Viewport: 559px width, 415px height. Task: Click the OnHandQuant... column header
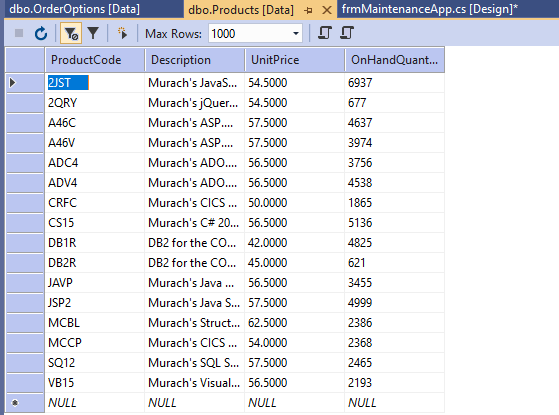coord(395,60)
